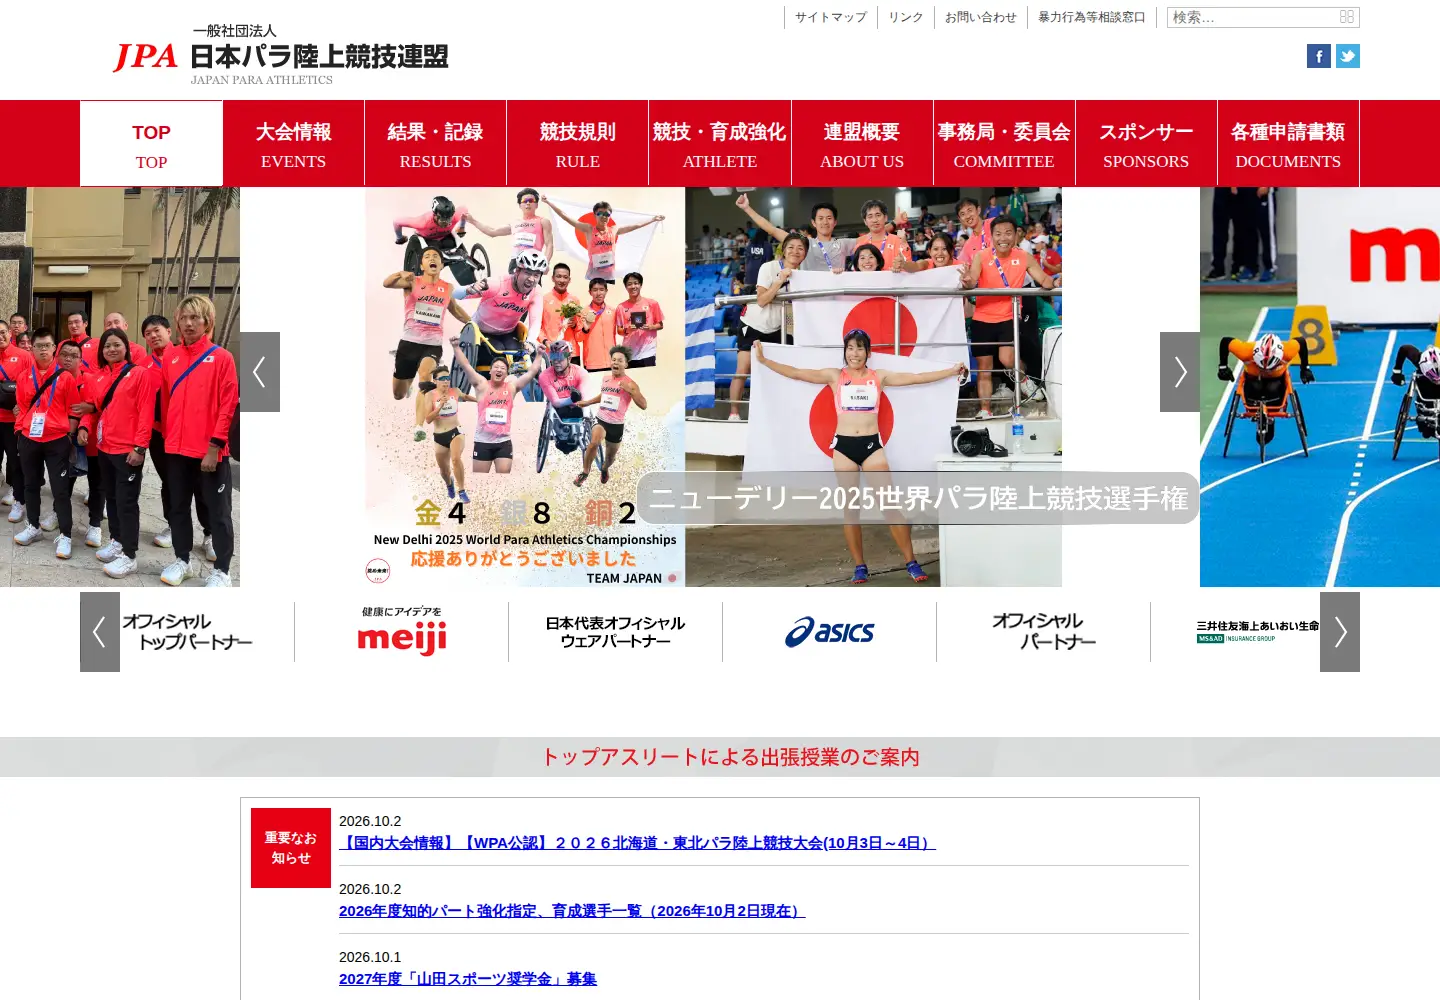Open the Twitter icon link

tap(1348, 56)
